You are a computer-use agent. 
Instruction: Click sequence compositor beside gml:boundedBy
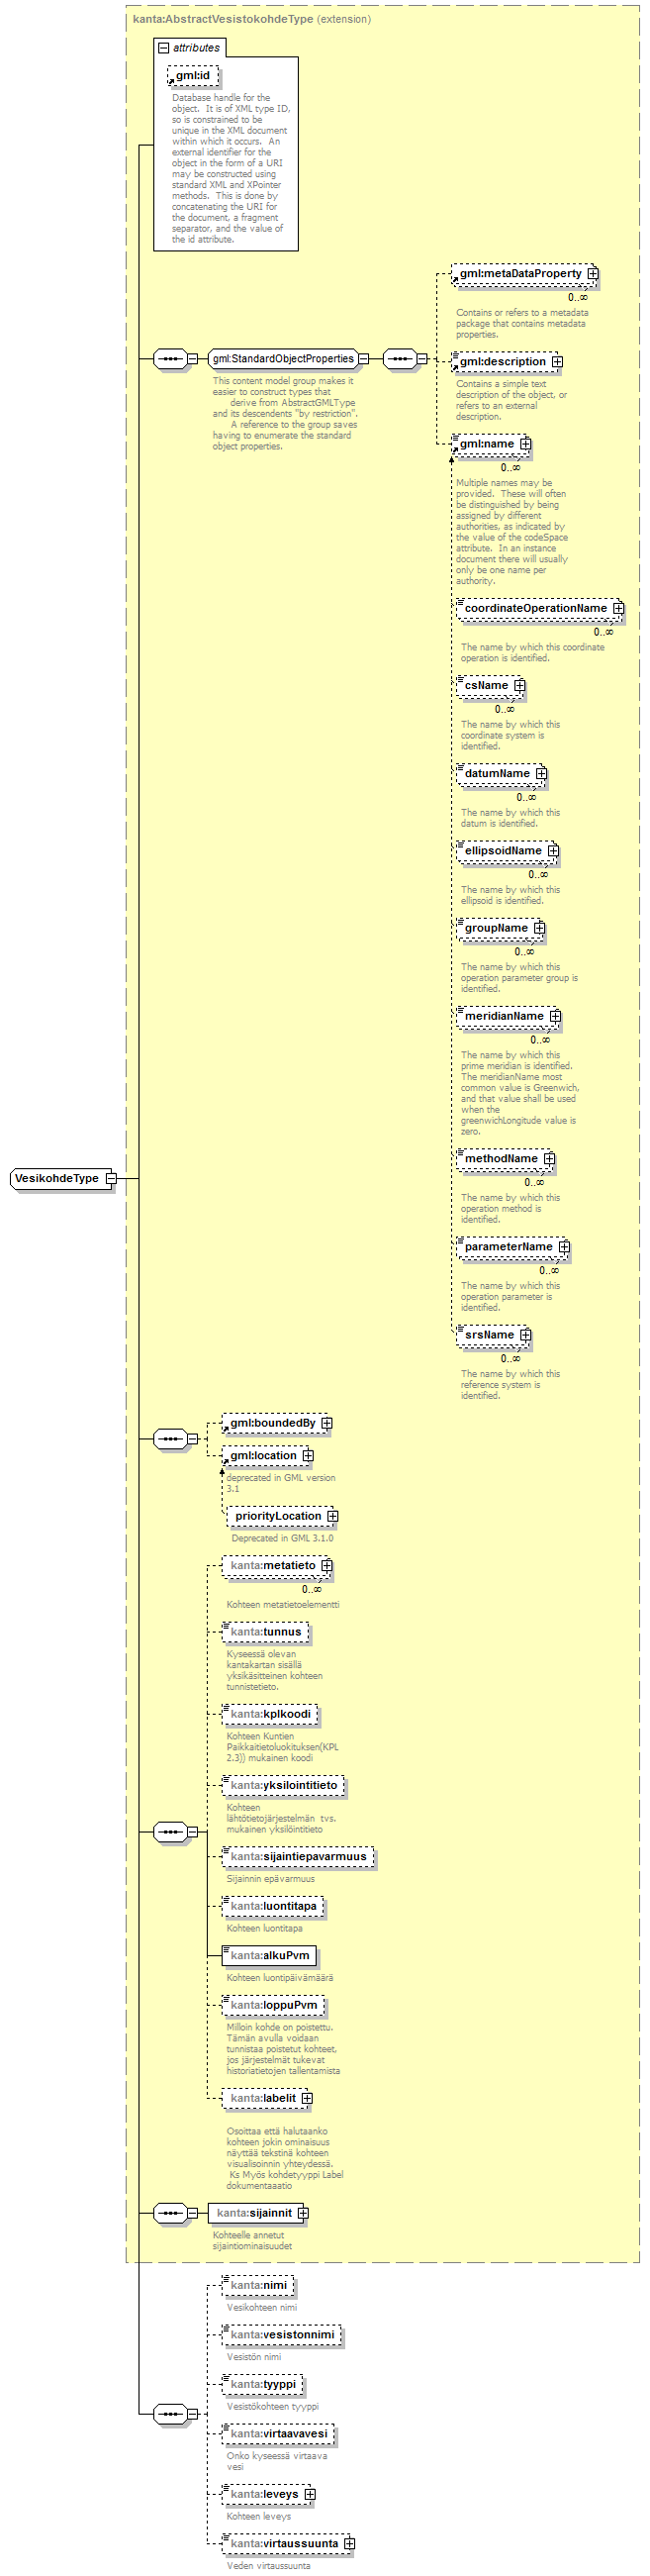[x=170, y=1439]
